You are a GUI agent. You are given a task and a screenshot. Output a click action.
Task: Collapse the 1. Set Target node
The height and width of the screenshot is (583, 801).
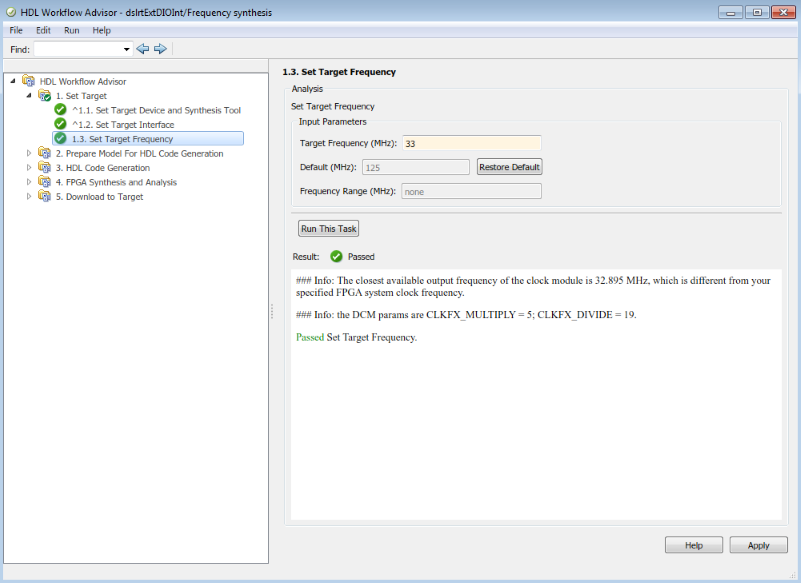pos(29,95)
